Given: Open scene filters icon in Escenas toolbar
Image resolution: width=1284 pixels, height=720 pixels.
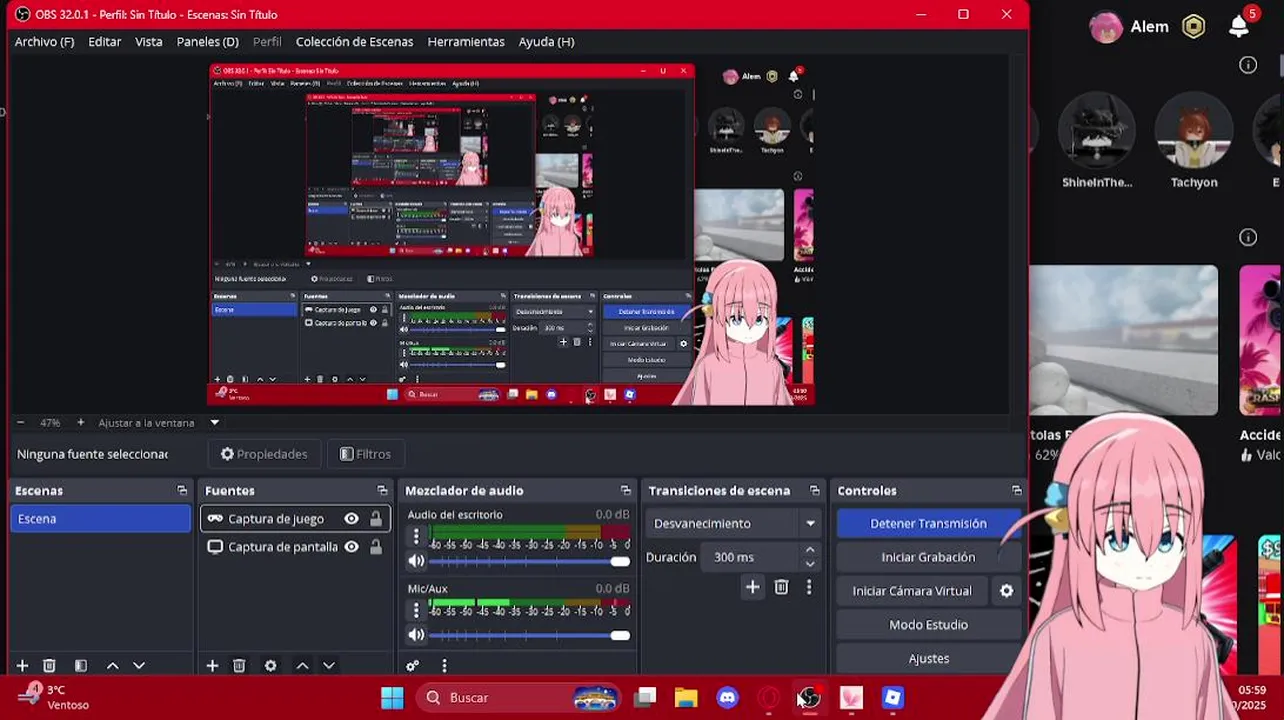Looking at the screenshot, I should pos(81,666).
